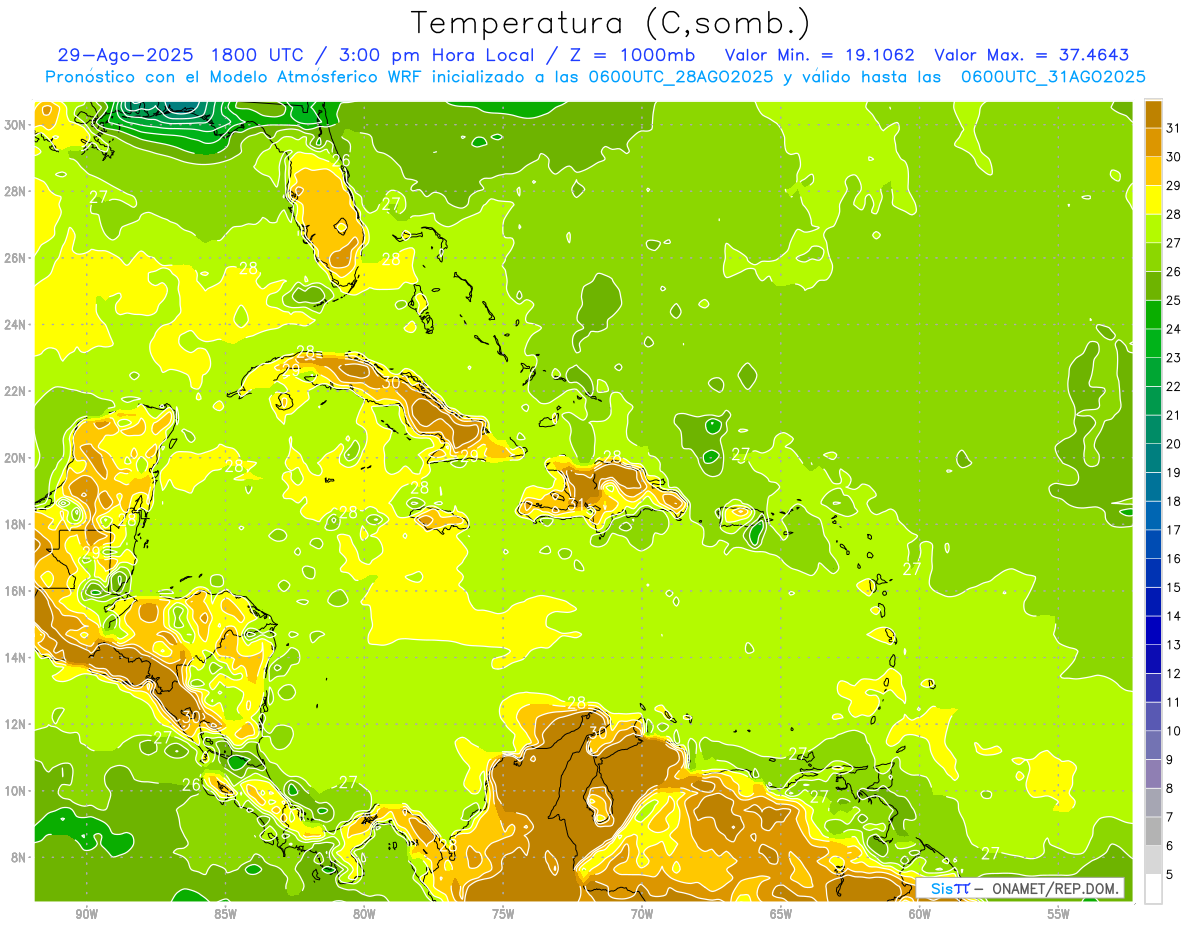Click the "80W" longitude axis label

pyautogui.click(x=364, y=914)
